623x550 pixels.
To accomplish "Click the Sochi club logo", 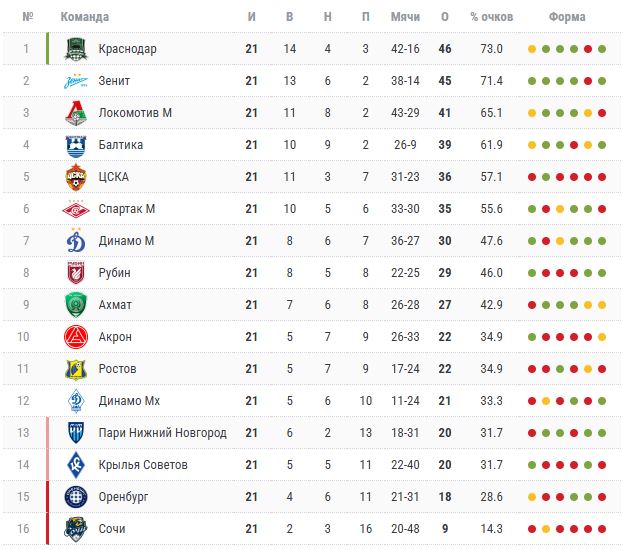I will tap(76, 529).
